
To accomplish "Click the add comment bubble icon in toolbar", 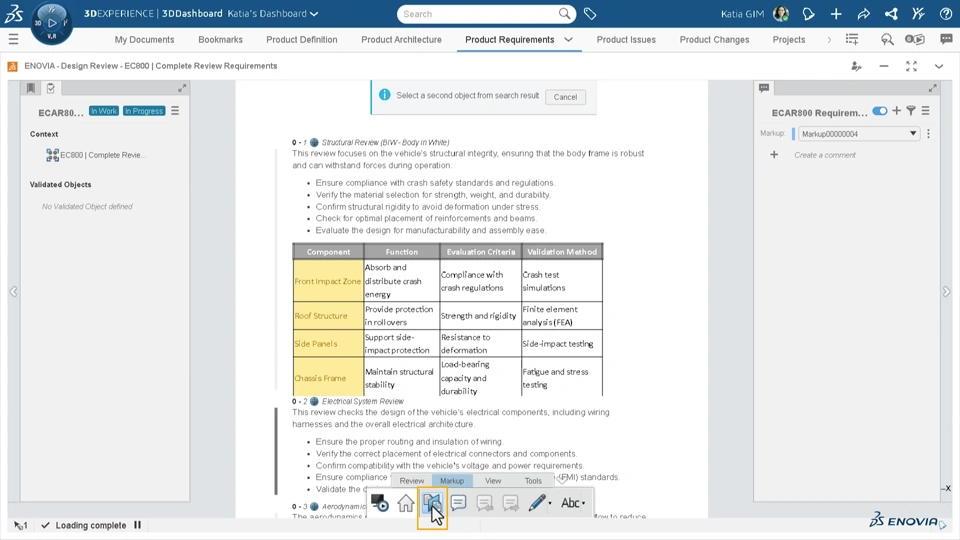I will [459, 503].
